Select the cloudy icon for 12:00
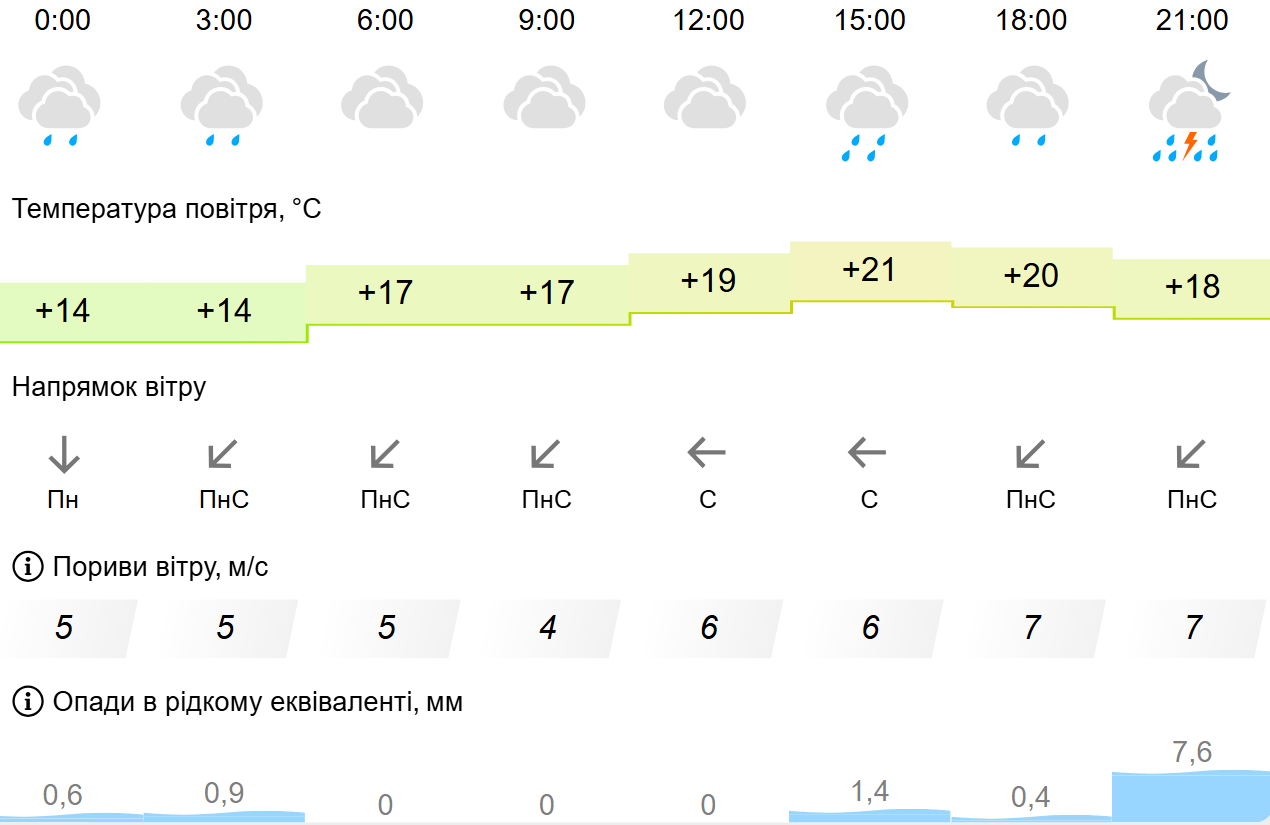This screenshot has height=825, width=1270. 705,97
